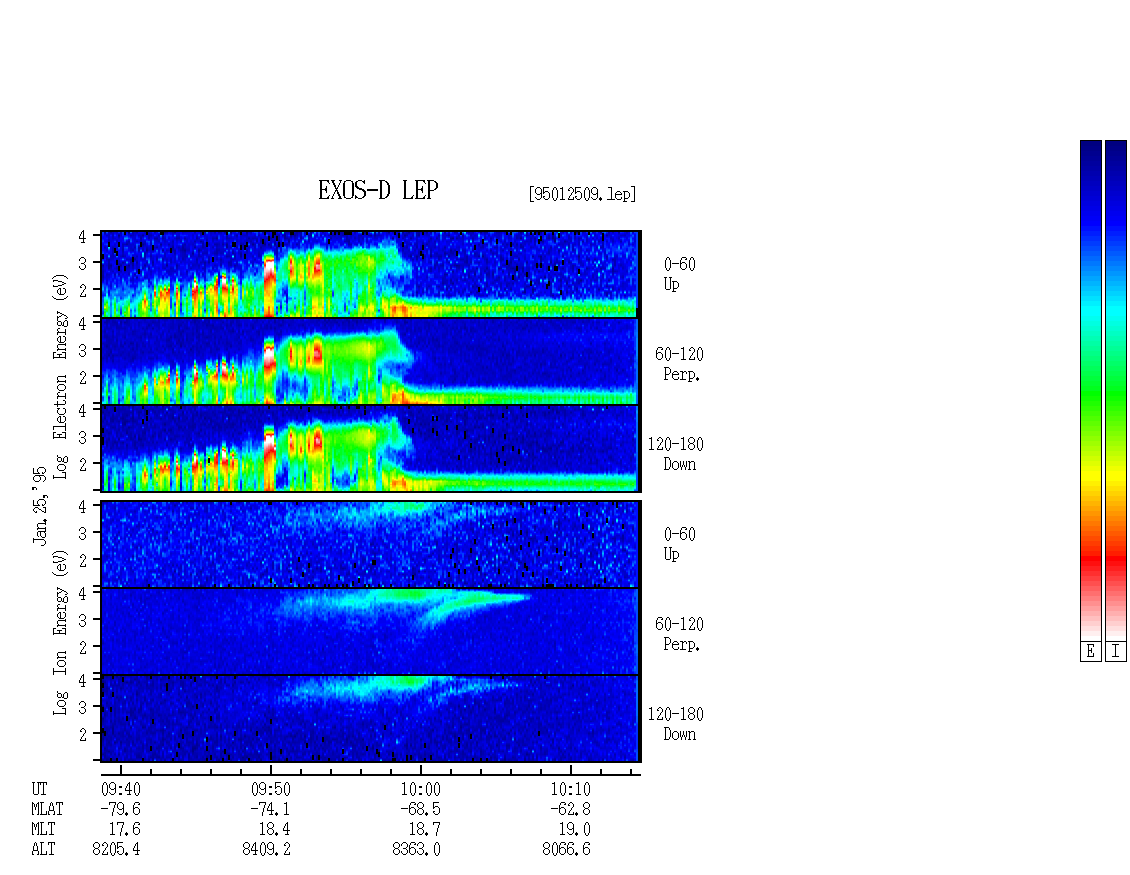
Task: Click the E label box under color bar
Action: pos(1090,652)
